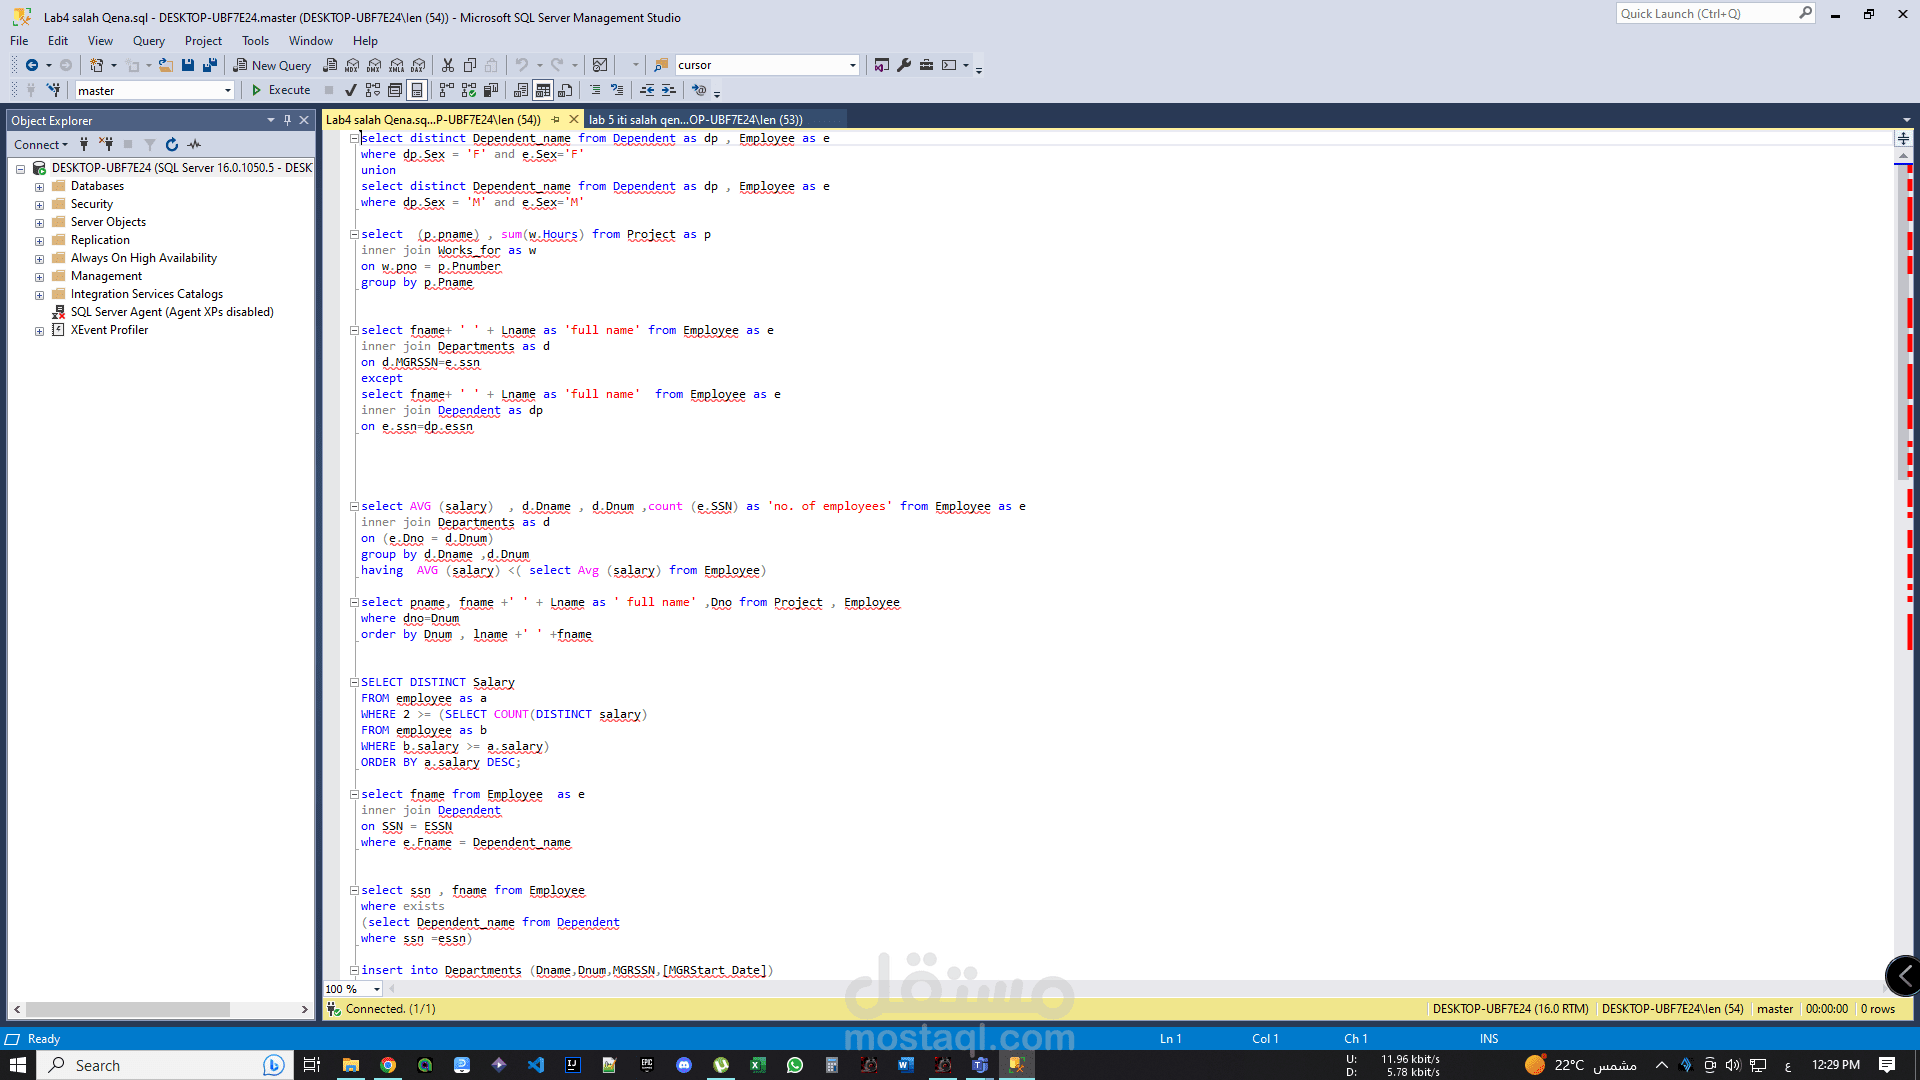This screenshot has width=1920, height=1080.
Task: Switch to lab 5 iti salah tab
Action: [x=696, y=120]
